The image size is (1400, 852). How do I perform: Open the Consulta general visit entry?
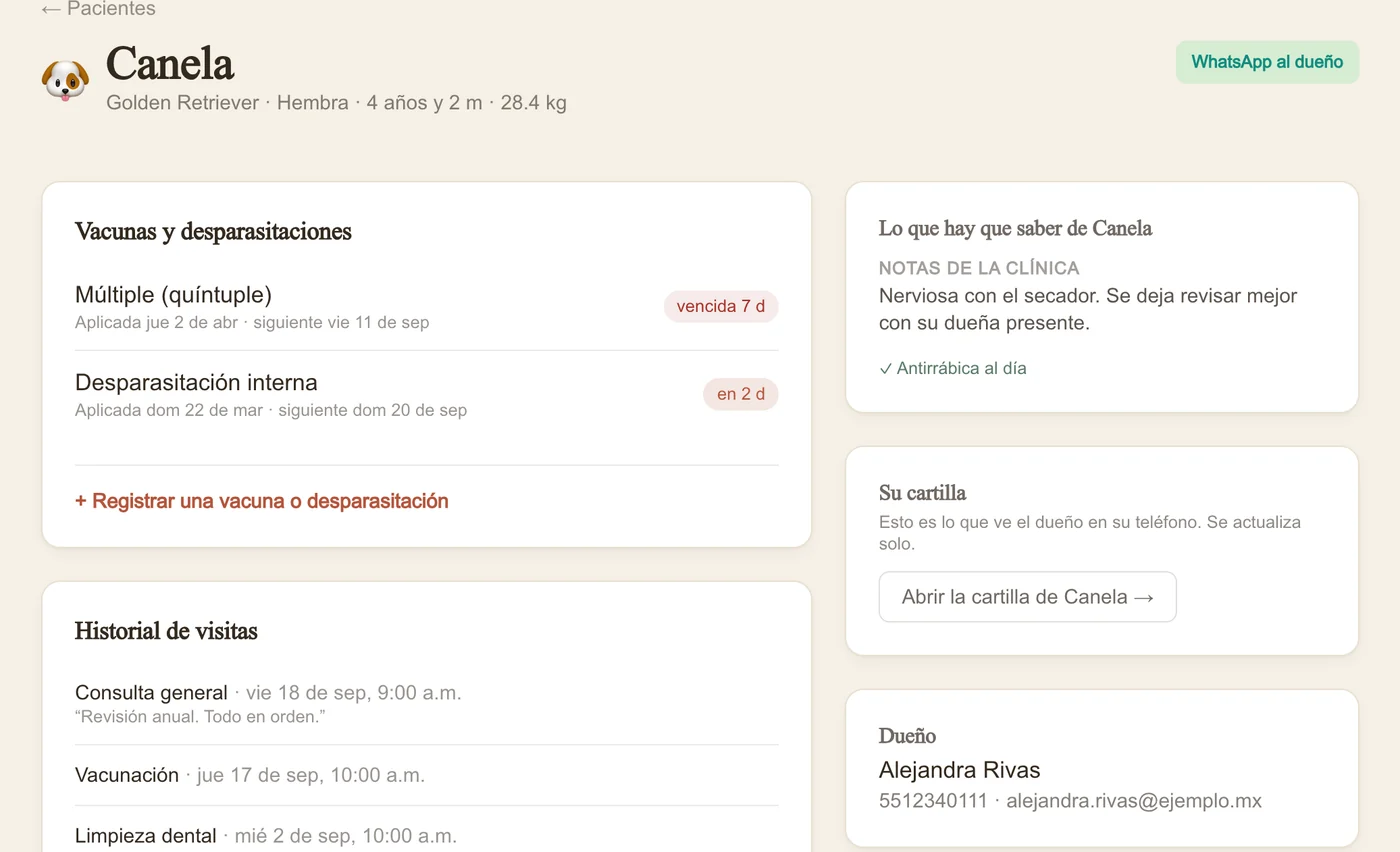tap(426, 704)
